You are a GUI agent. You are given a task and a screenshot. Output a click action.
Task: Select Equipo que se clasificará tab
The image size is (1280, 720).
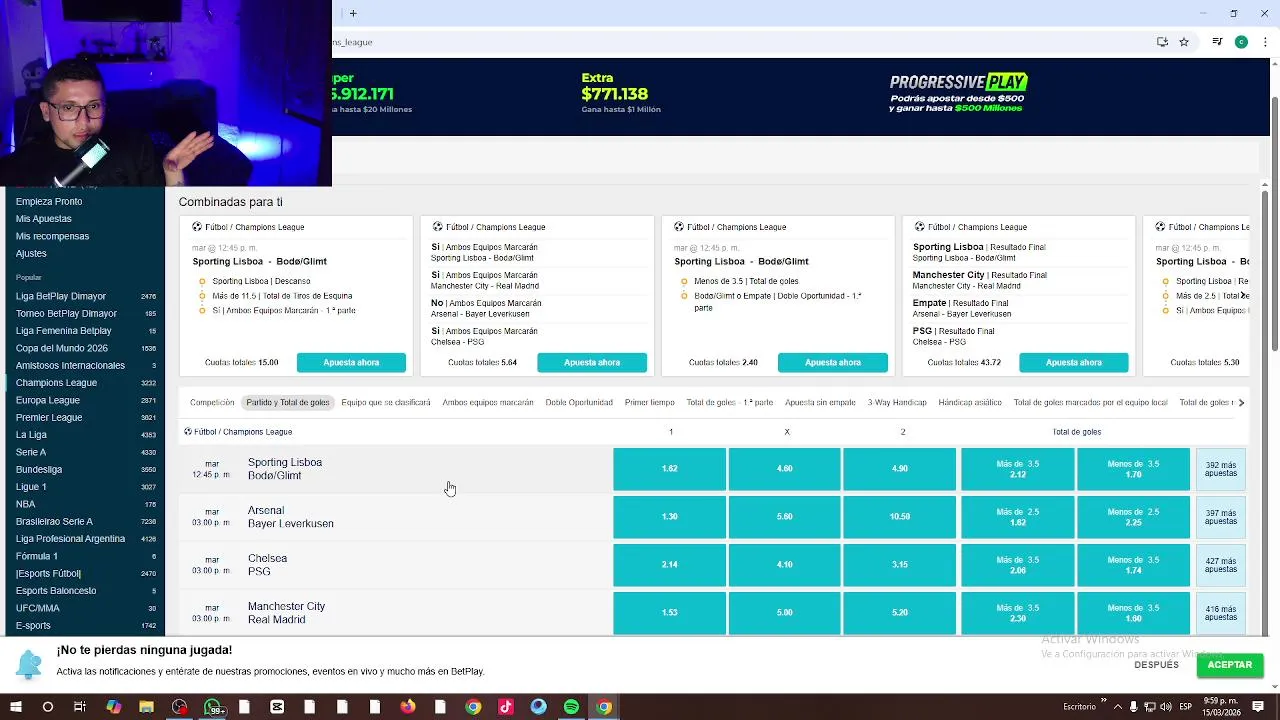coord(386,402)
